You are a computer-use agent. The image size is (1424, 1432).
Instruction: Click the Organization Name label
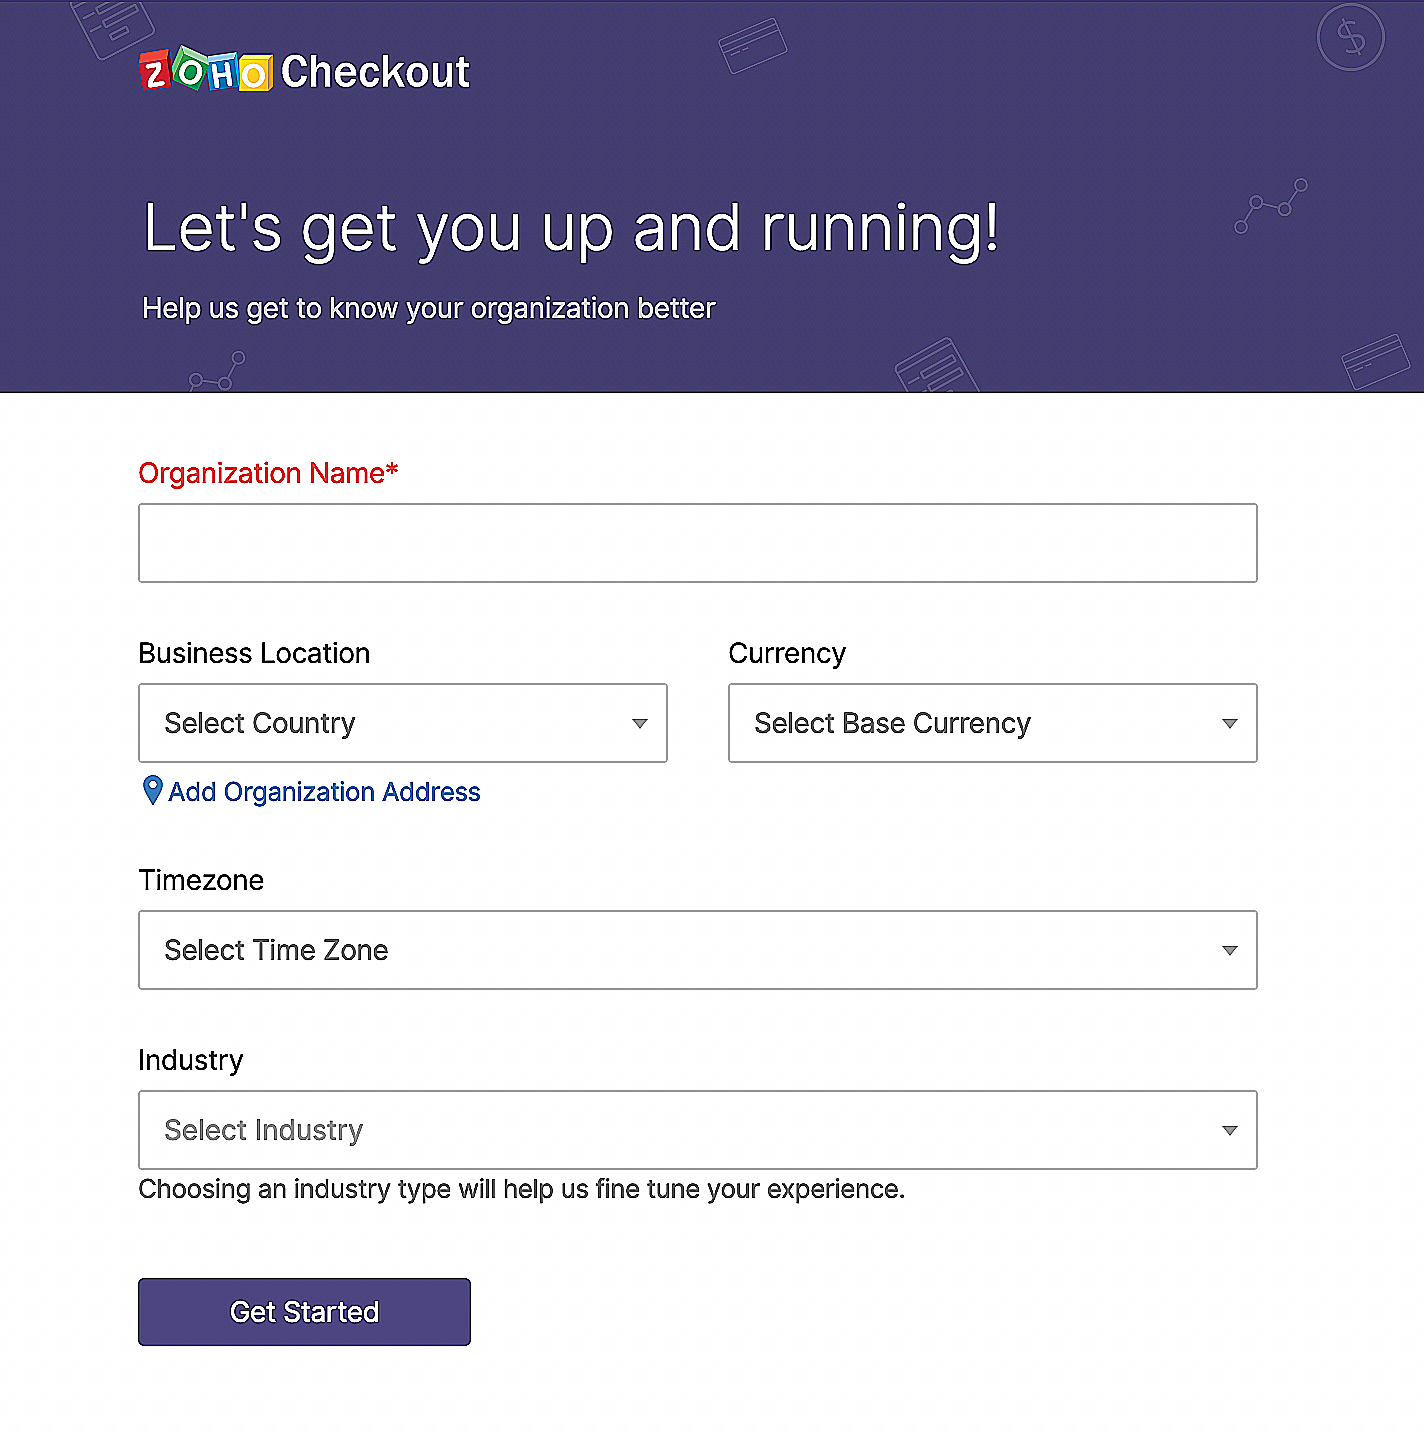pyautogui.click(x=268, y=473)
